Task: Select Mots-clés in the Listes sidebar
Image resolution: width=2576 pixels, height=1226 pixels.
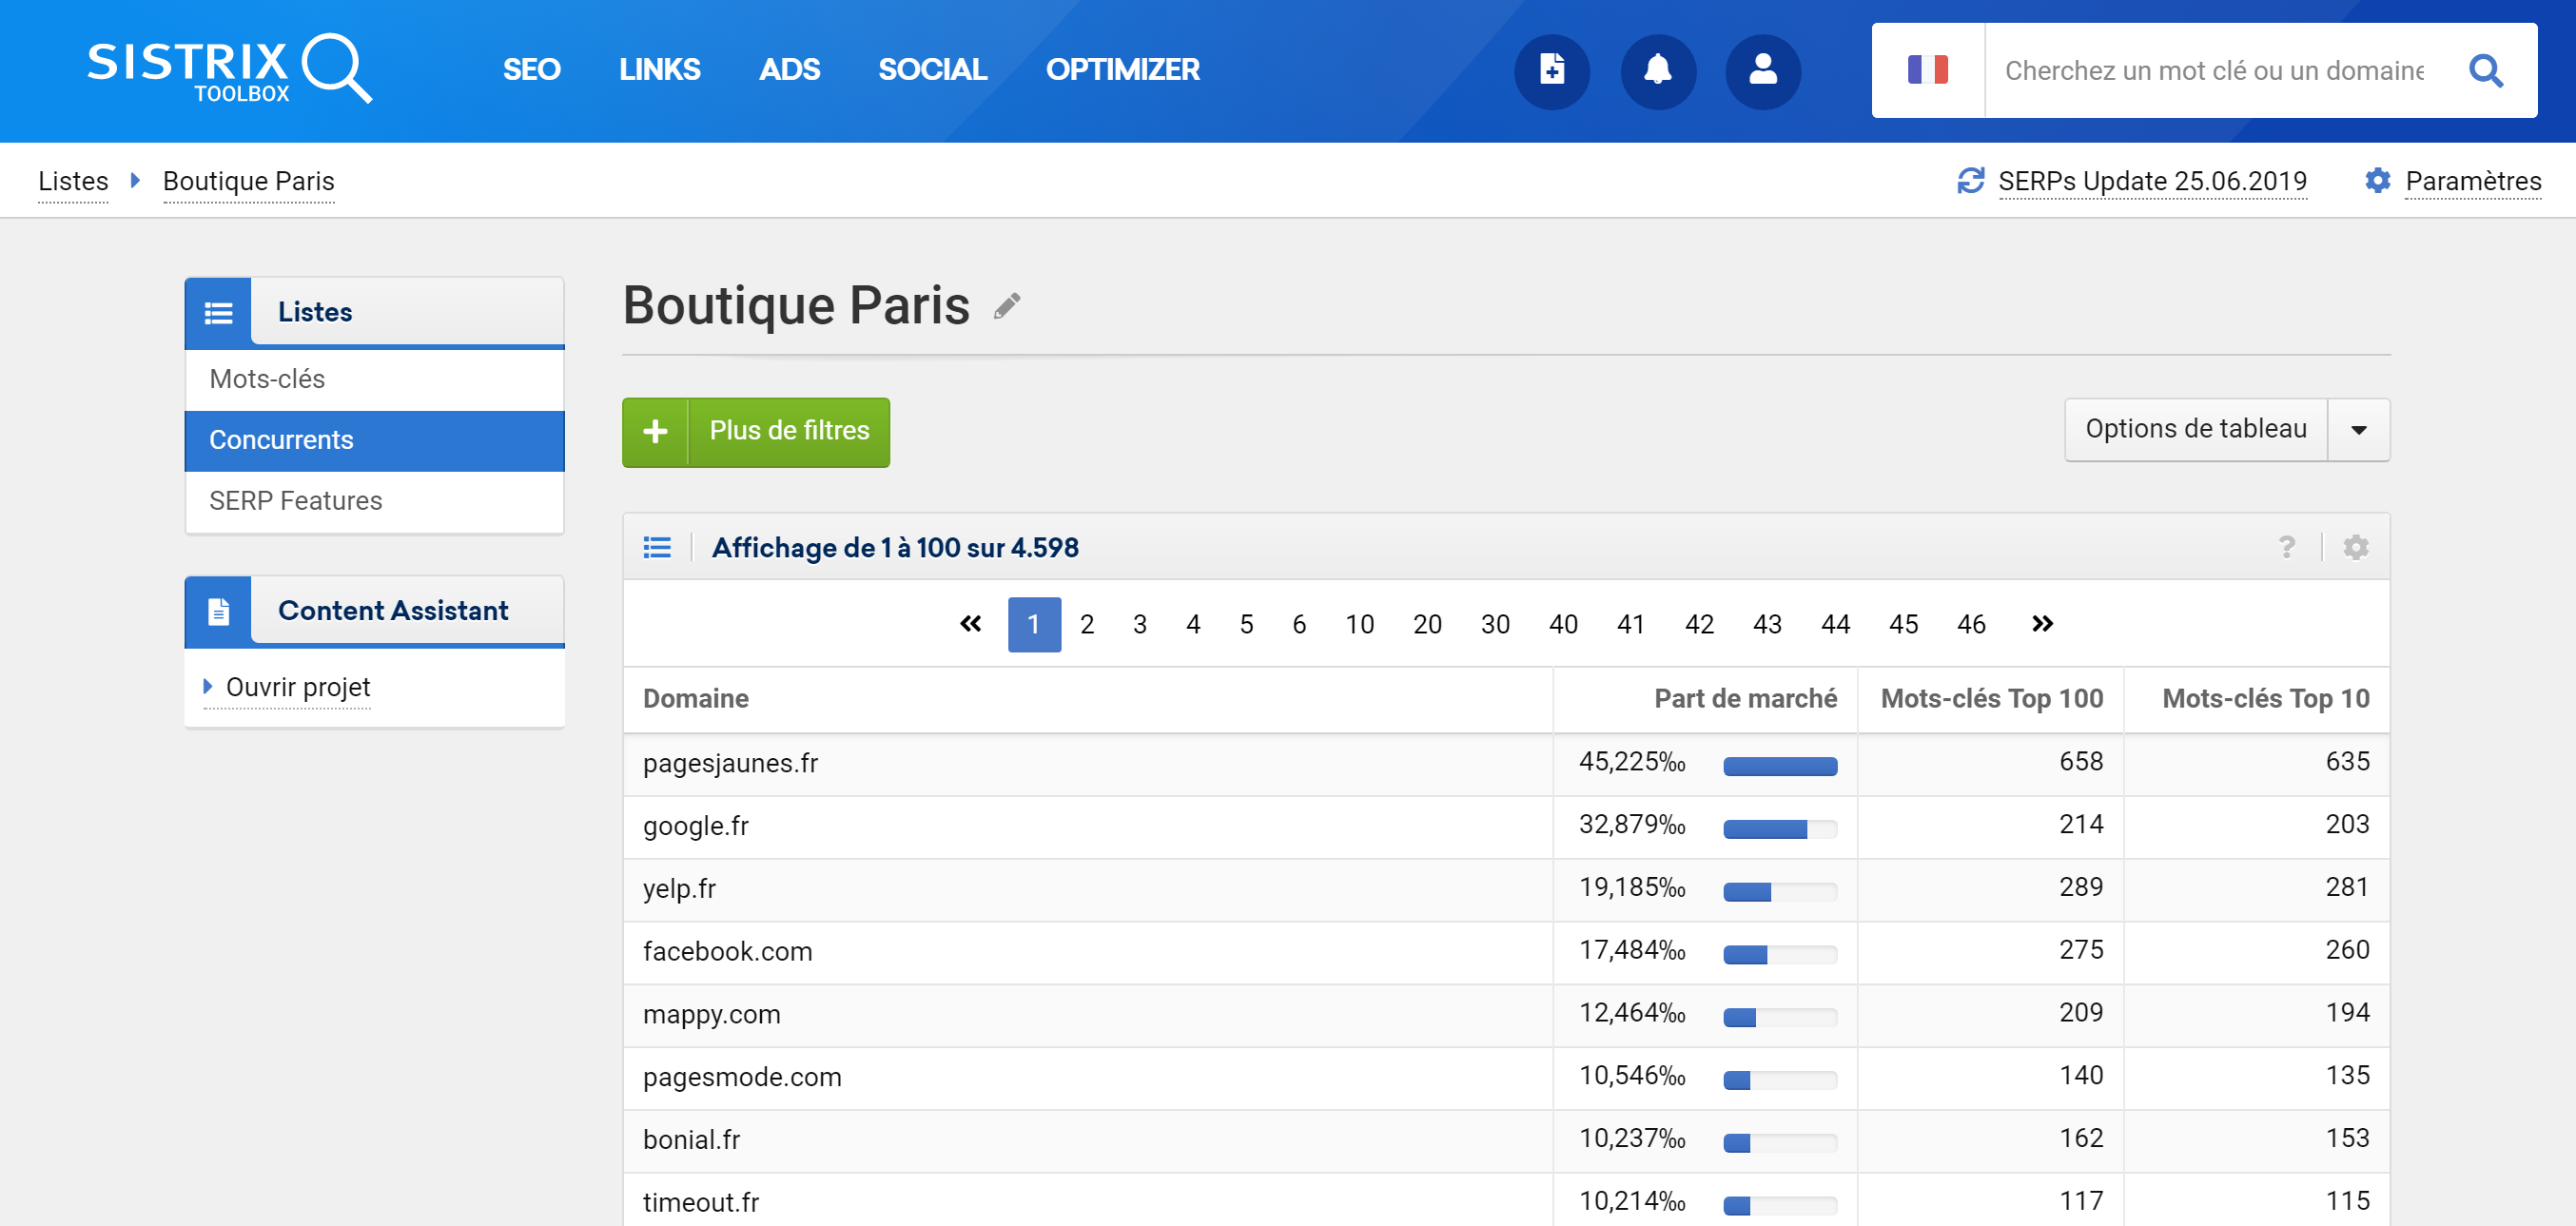Action: click(x=375, y=379)
